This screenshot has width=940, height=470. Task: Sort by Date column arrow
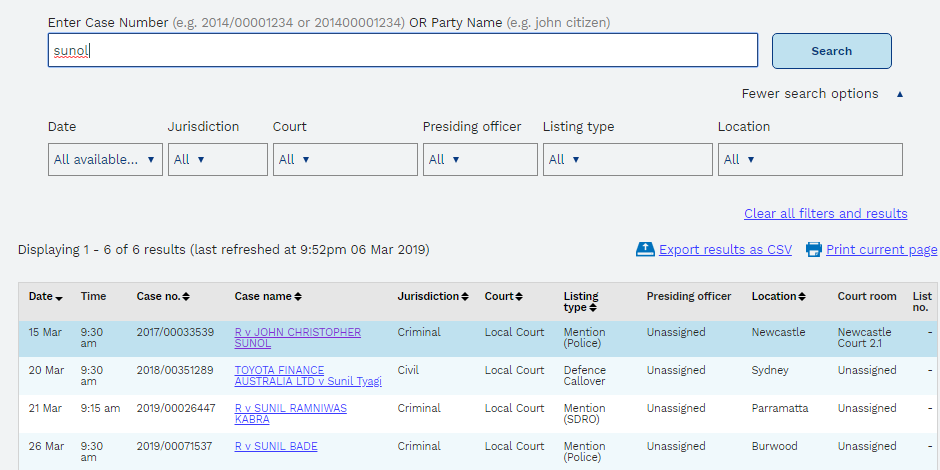click(59, 298)
